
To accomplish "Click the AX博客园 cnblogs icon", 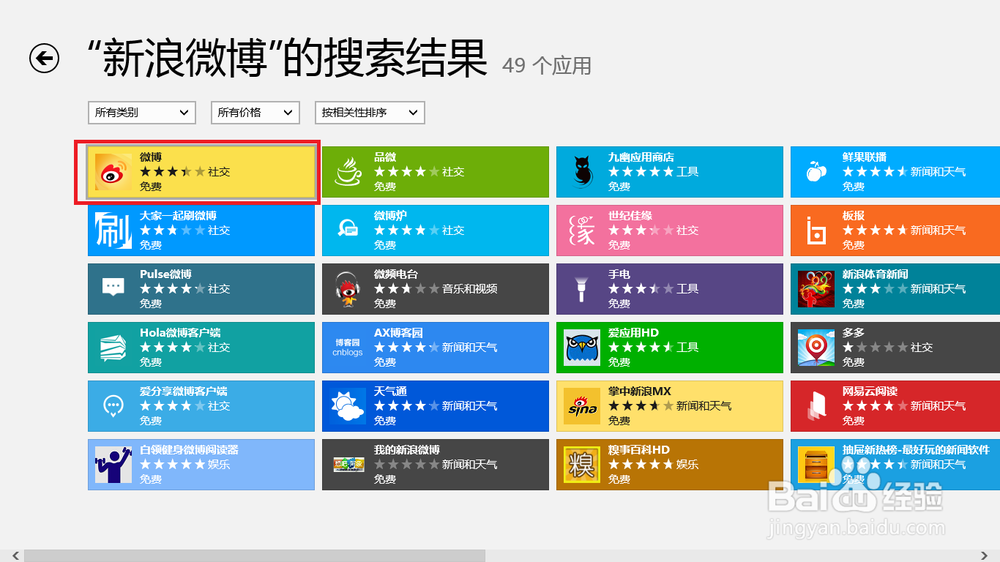I will point(348,348).
